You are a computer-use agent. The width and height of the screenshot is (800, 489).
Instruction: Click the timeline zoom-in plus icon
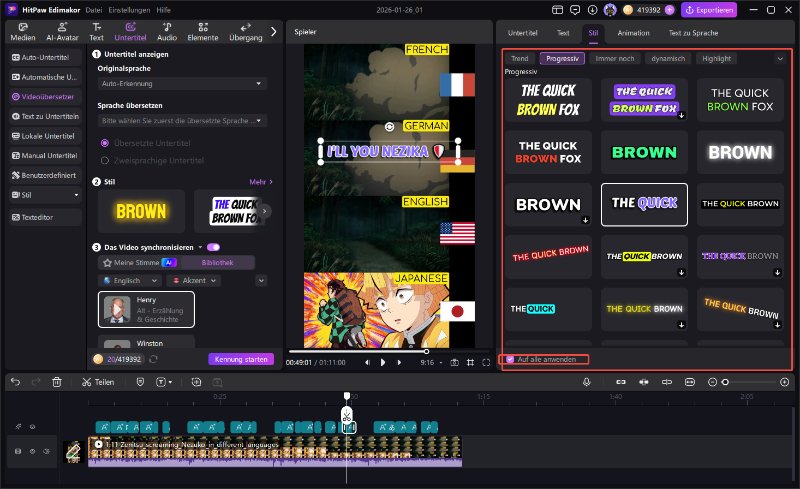pyautogui.click(x=783, y=382)
